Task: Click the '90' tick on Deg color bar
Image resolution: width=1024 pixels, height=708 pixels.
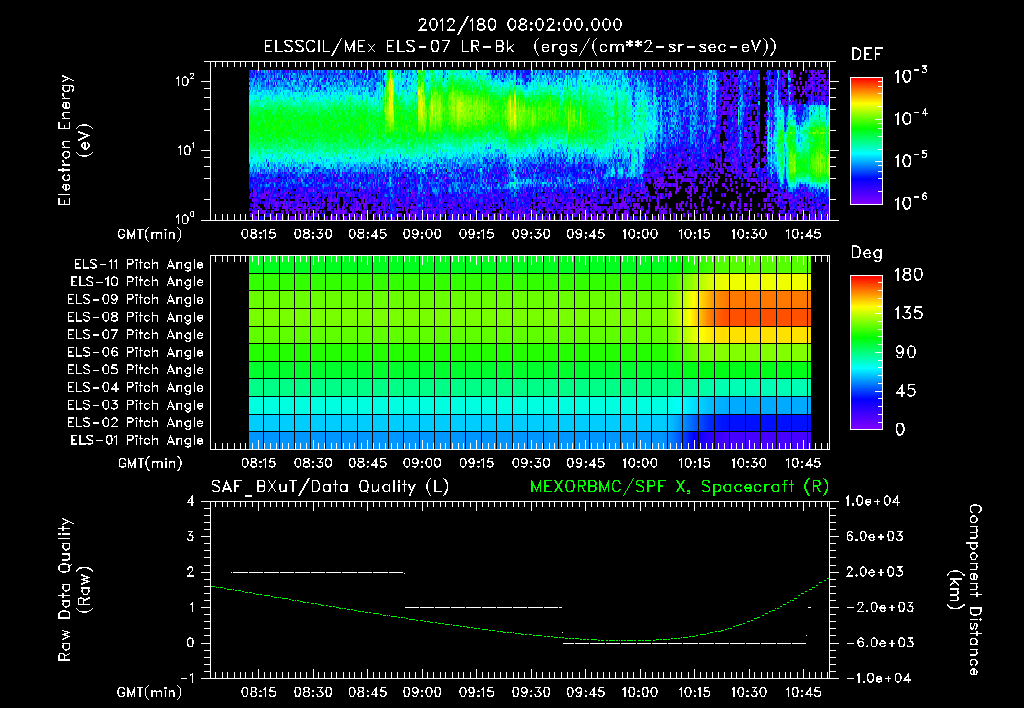Action: 905,353
